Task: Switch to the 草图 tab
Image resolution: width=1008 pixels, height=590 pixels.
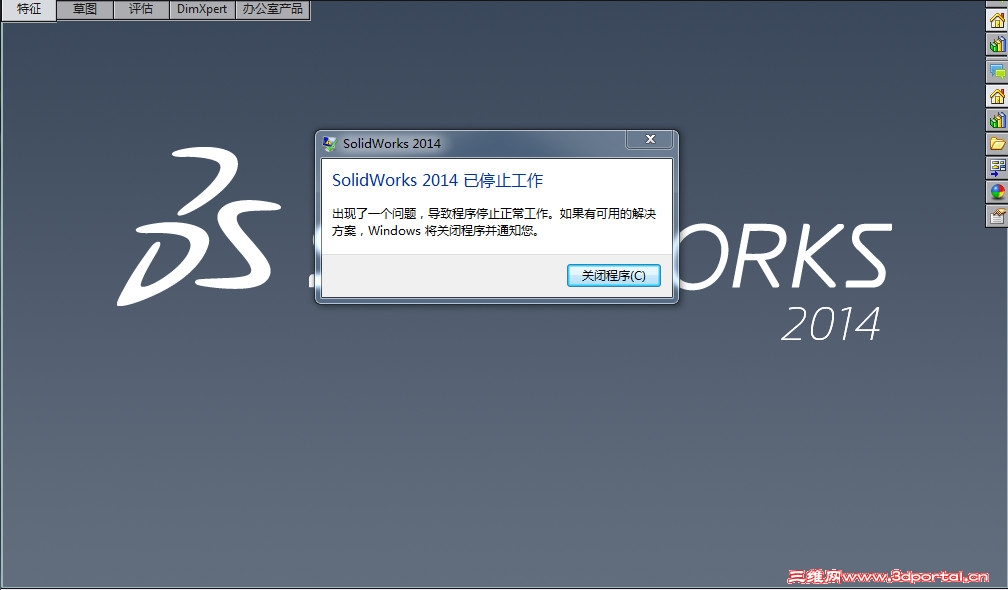Action: (x=85, y=10)
